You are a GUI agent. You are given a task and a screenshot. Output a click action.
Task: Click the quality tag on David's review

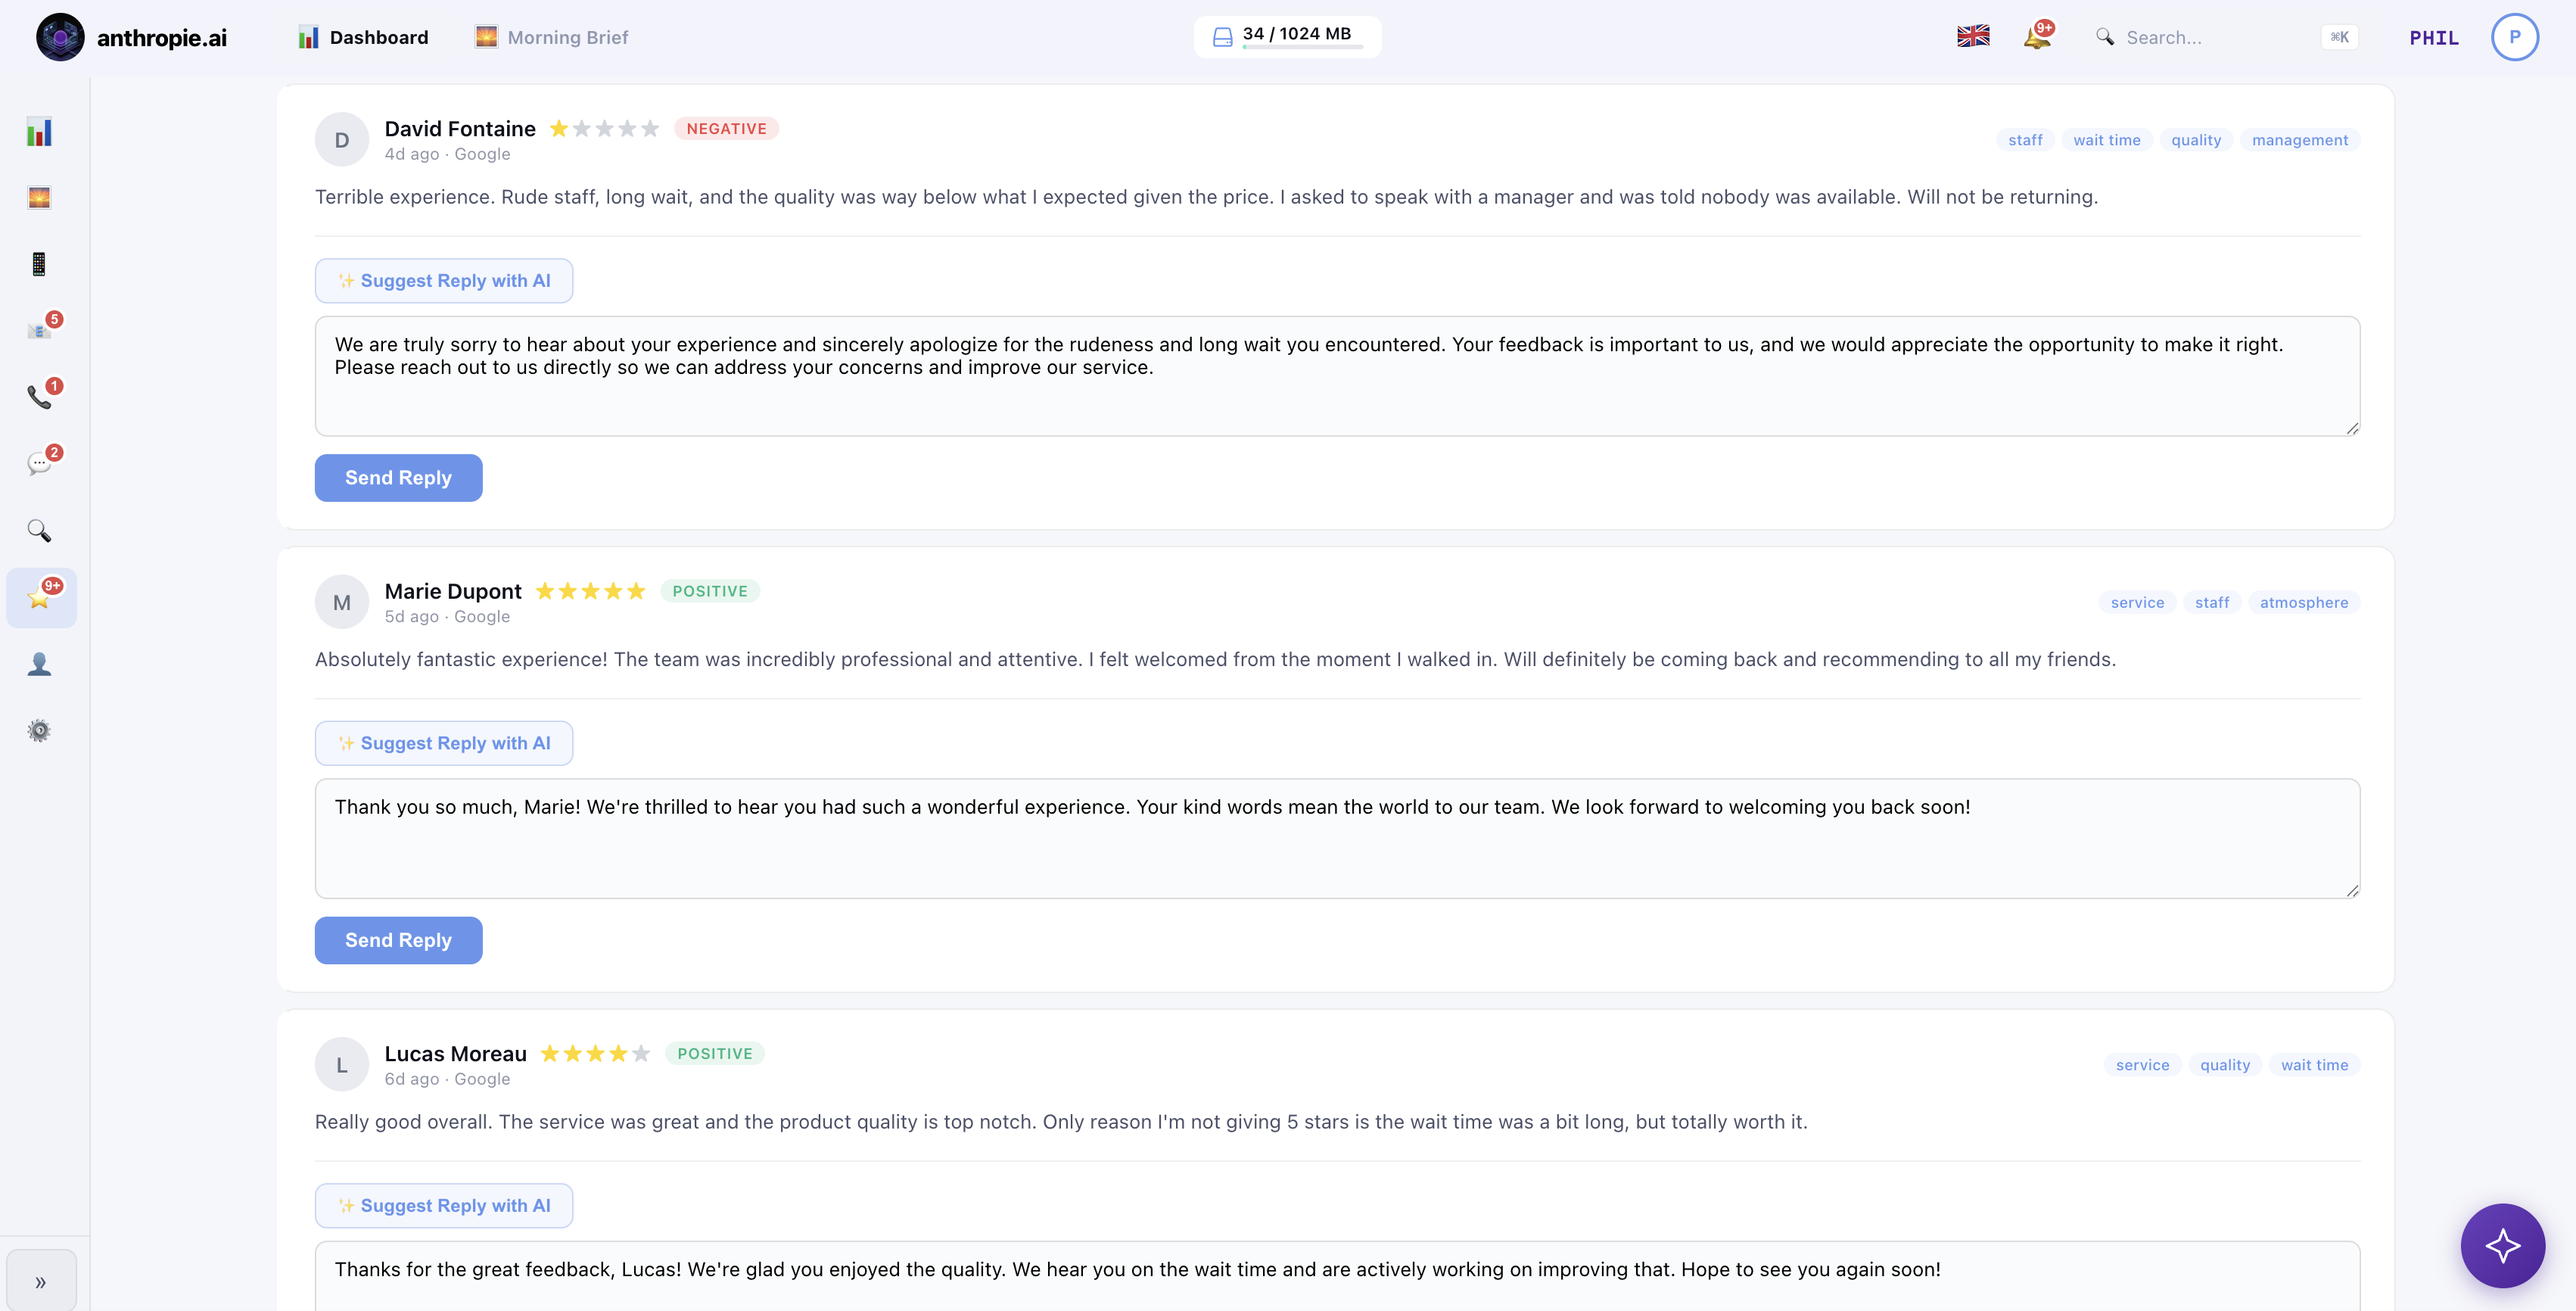pos(2196,140)
